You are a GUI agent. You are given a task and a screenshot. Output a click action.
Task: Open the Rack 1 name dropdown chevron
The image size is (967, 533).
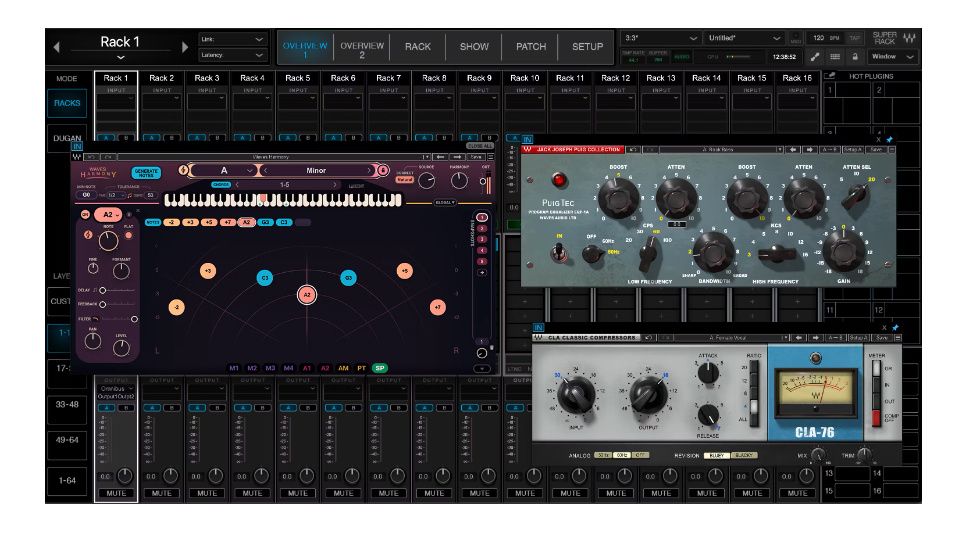pyautogui.click(x=120, y=57)
